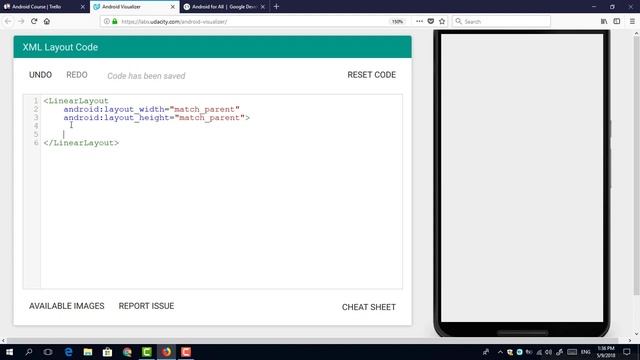Image resolution: width=640 pixels, height=360 pixels.
Task: Click the </LinearLayout> closing tag
Action: coord(81,143)
